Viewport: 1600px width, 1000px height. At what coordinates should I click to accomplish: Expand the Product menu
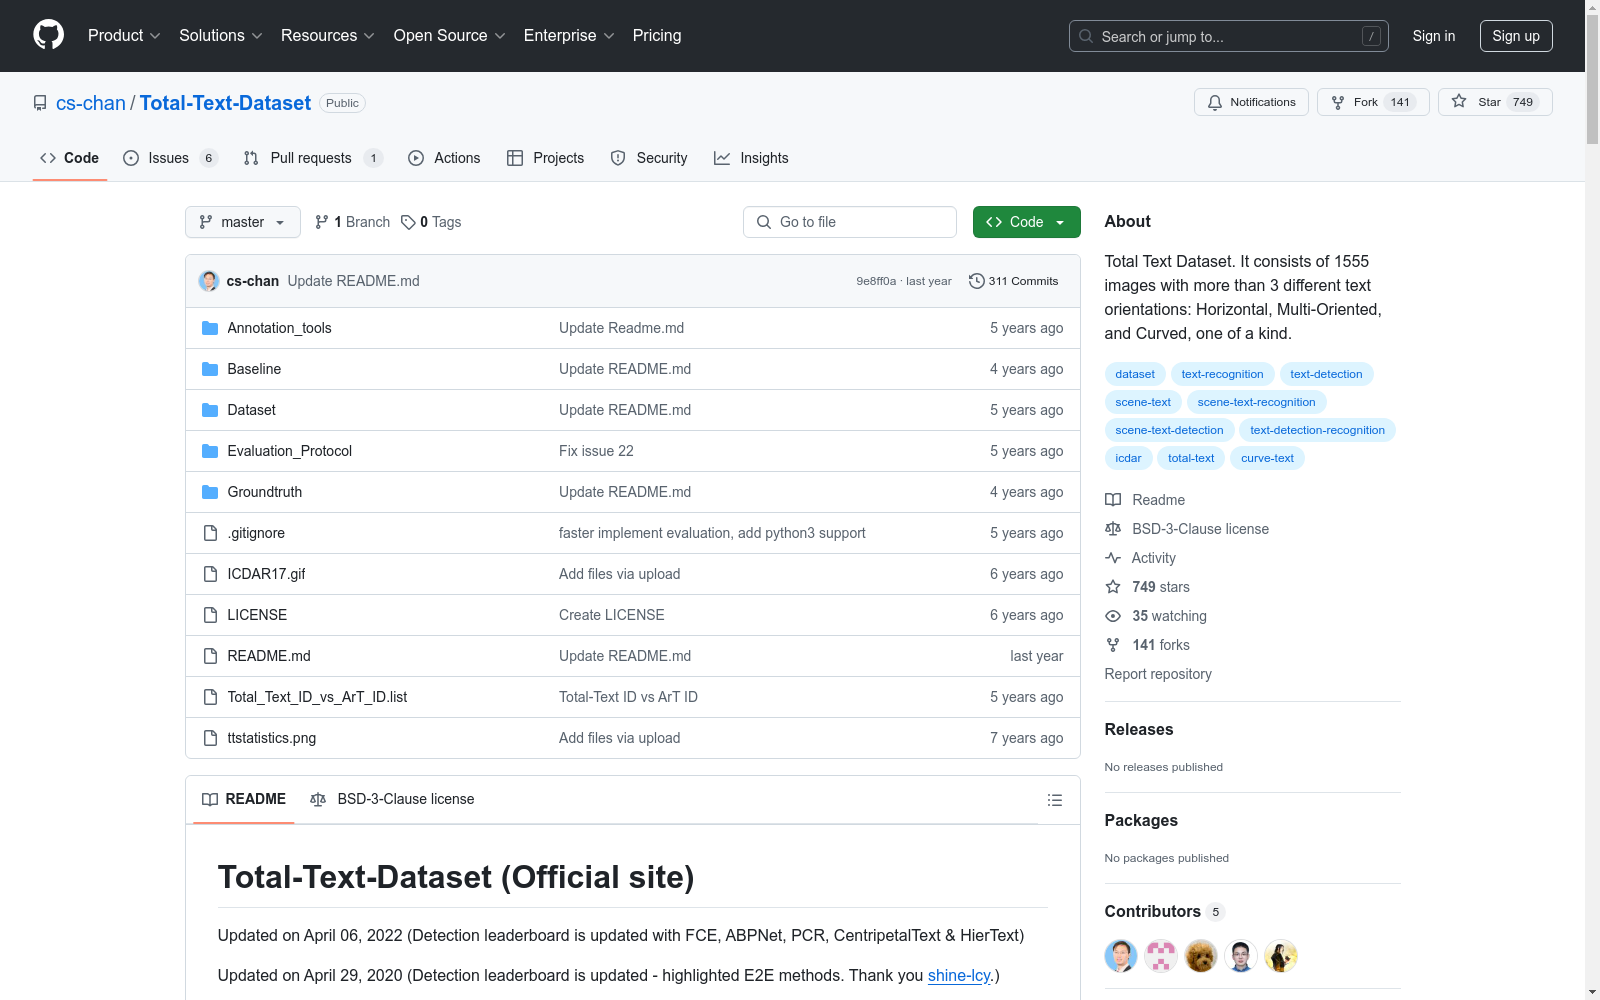tap(124, 35)
